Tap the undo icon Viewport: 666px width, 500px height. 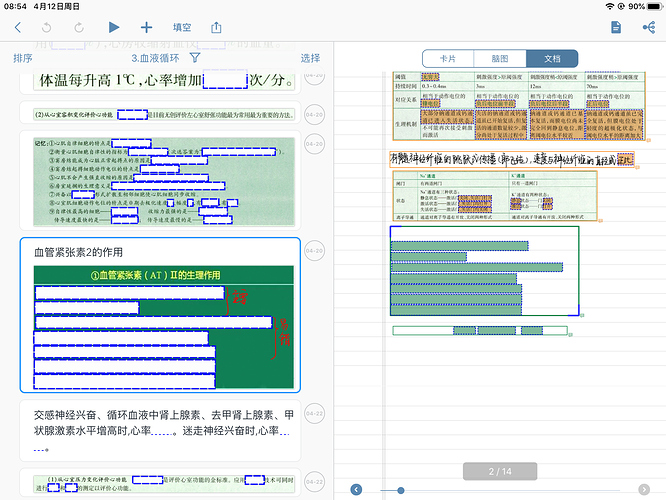tap(47, 28)
